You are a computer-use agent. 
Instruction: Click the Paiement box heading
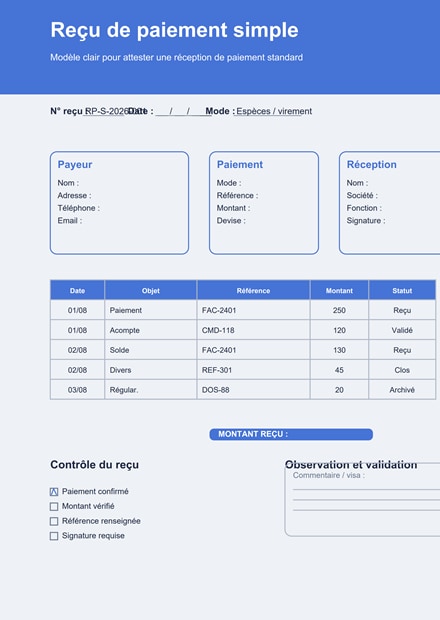(x=240, y=164)
